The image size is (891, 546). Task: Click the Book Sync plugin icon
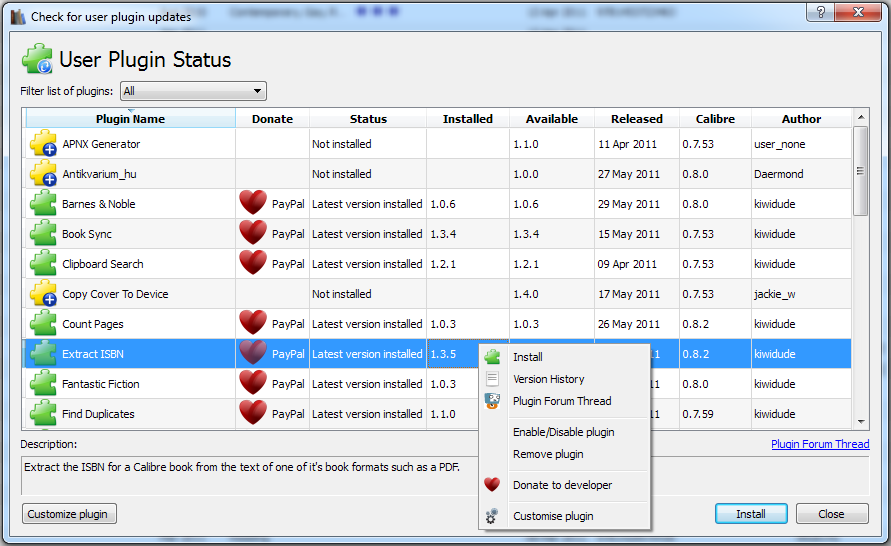pos(43,234)
